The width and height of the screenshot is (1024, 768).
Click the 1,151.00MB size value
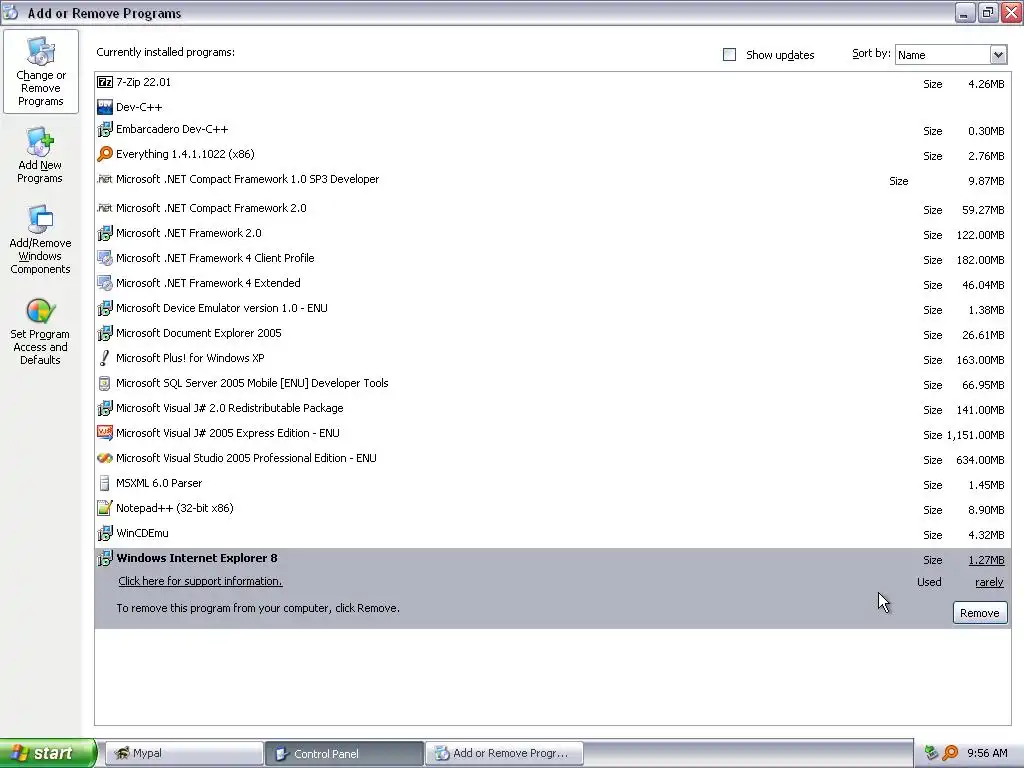(976, 435)
